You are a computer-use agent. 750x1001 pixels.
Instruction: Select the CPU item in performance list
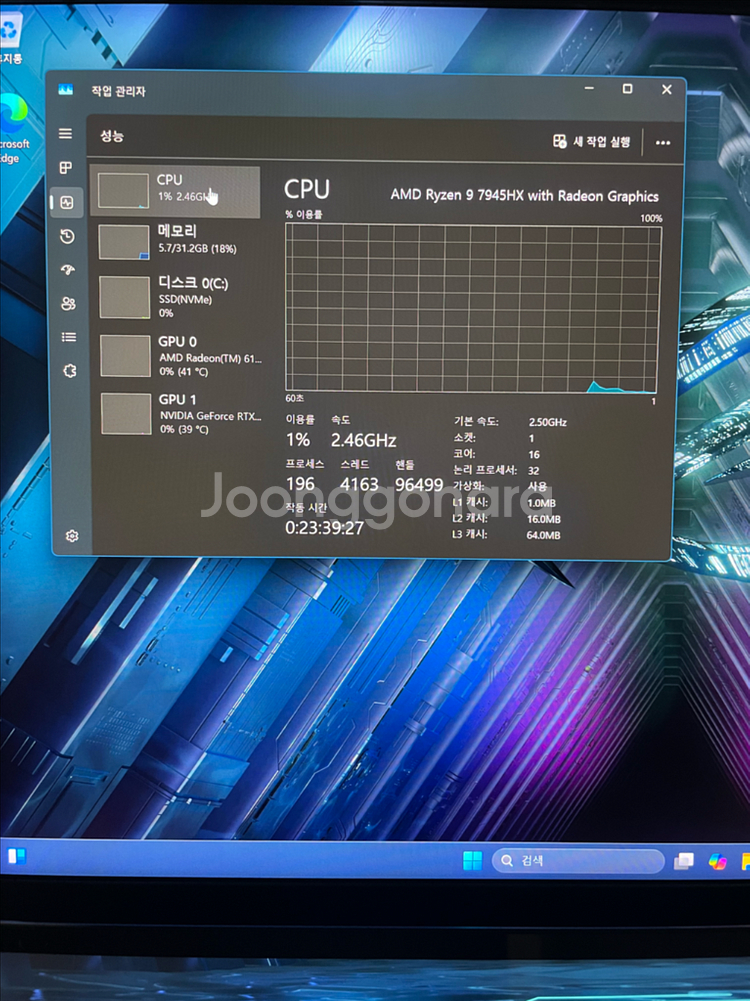(175, 192)
